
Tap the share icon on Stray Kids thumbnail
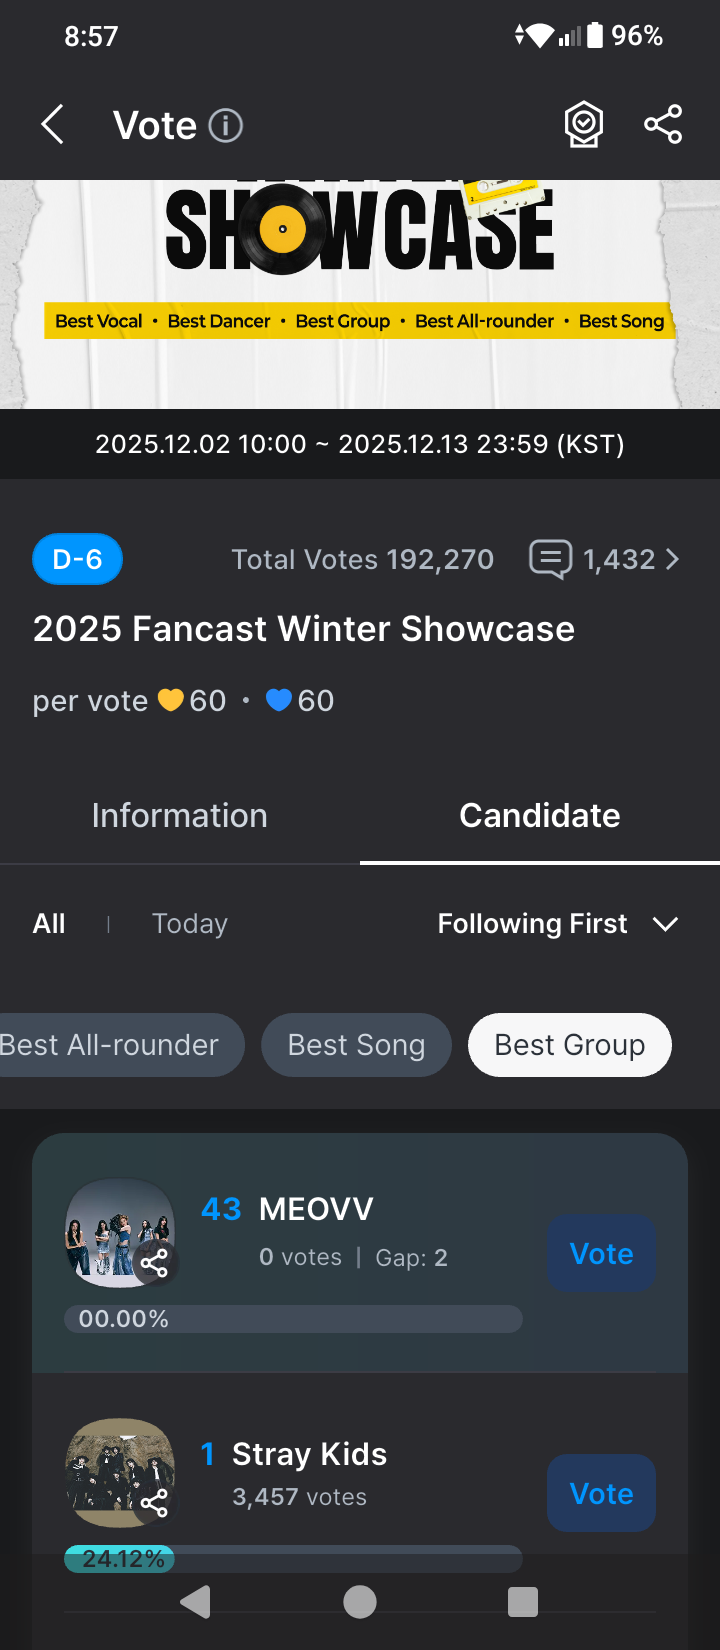point(155,1502)
